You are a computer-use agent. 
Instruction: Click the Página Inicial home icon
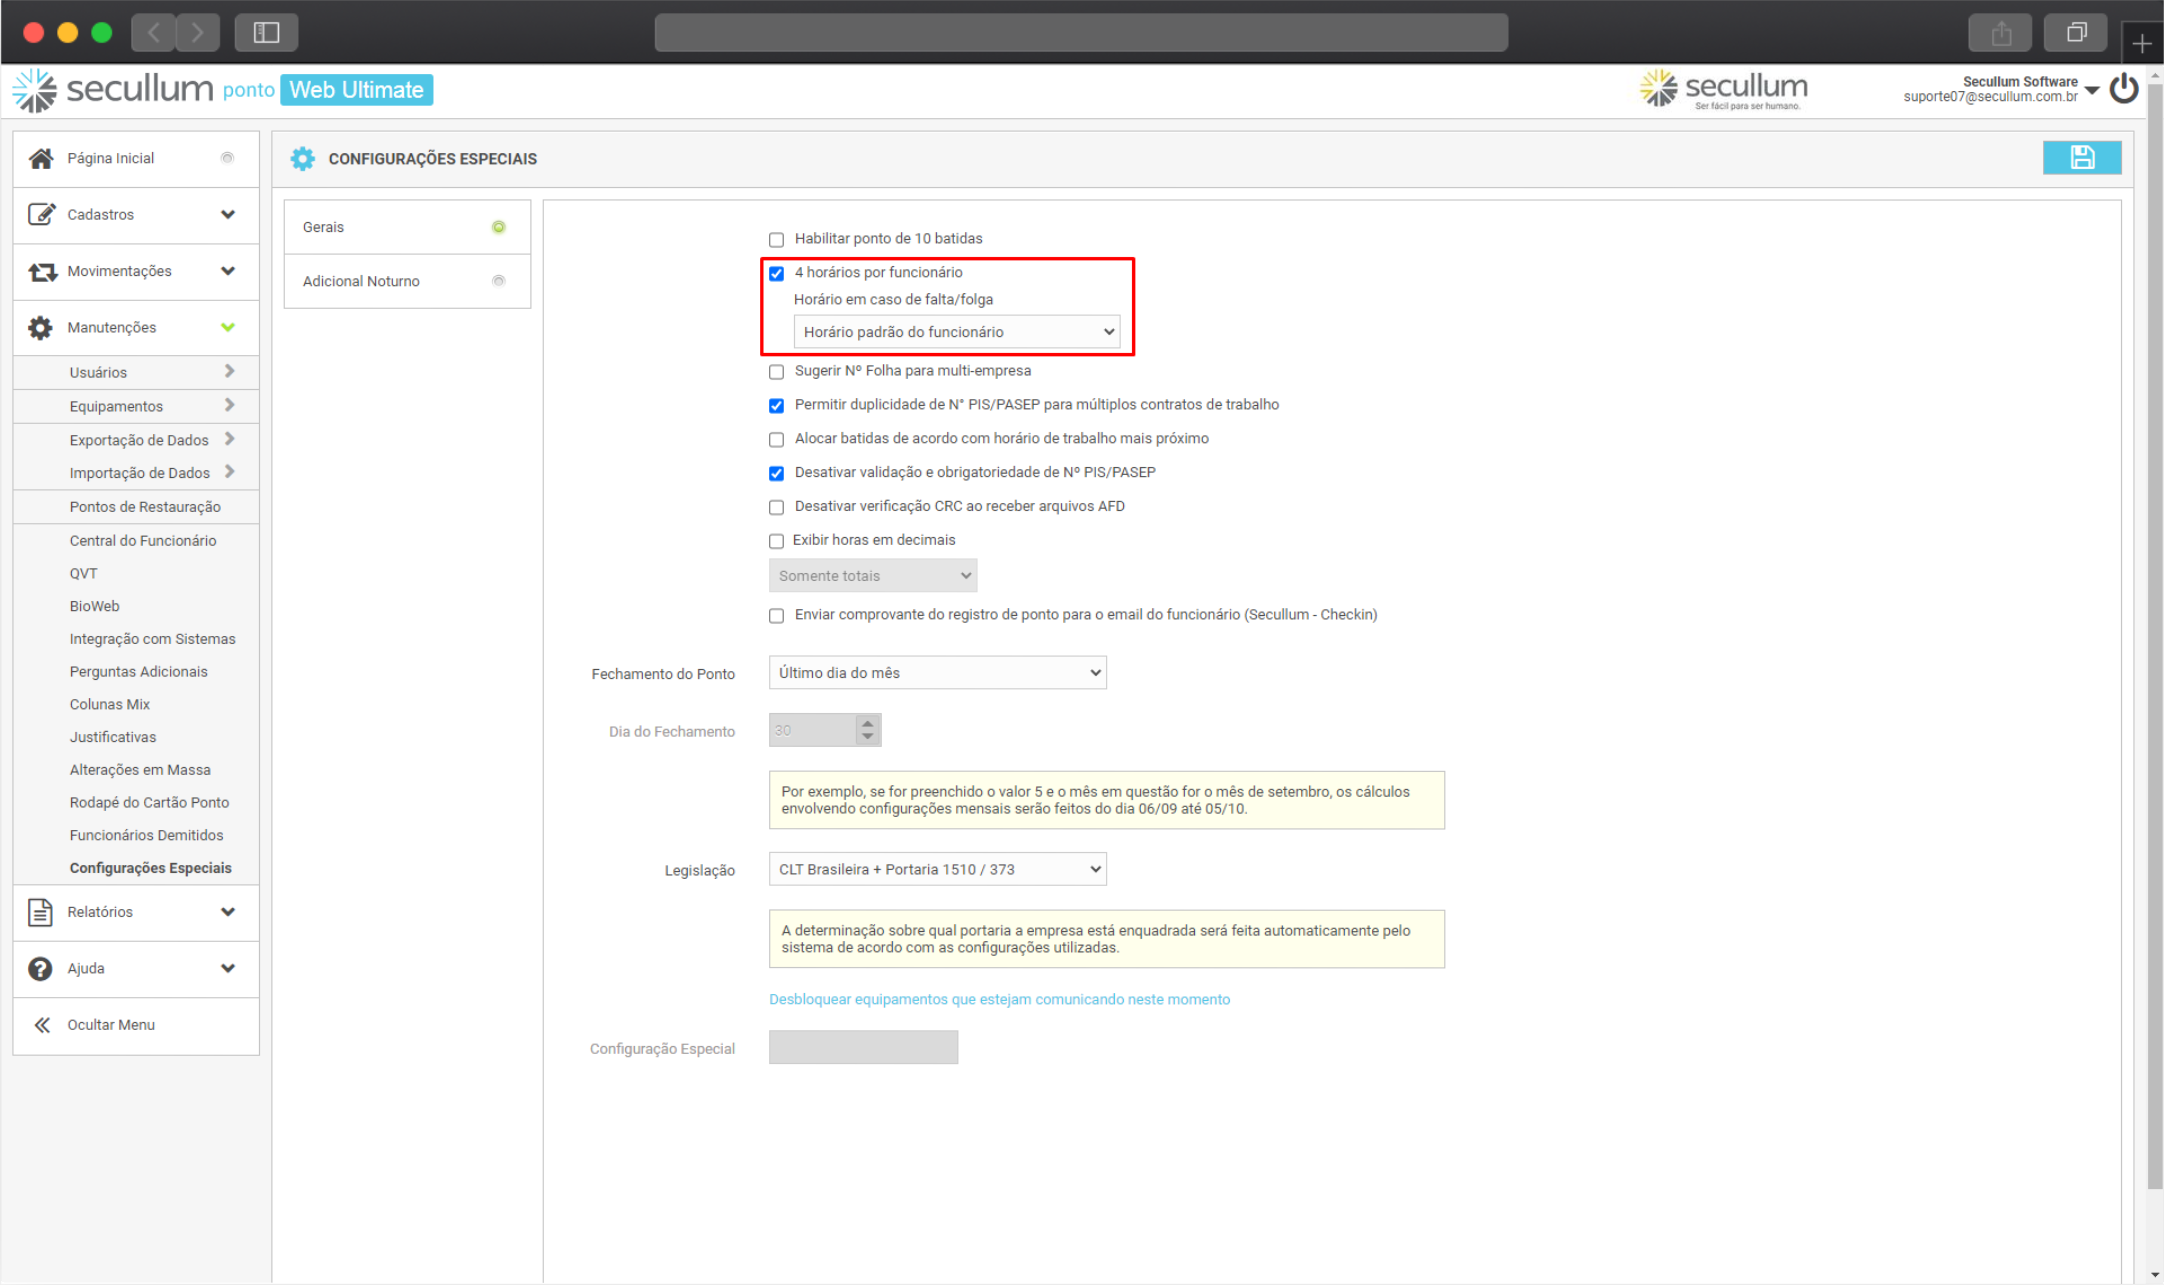[41, 158]
